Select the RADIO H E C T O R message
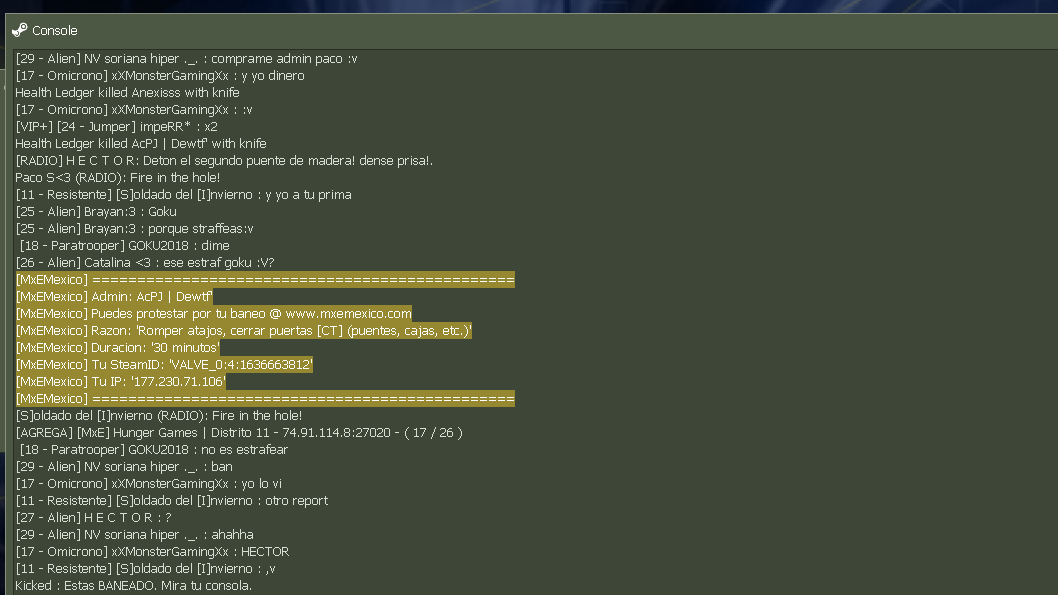 pos(224,161)
